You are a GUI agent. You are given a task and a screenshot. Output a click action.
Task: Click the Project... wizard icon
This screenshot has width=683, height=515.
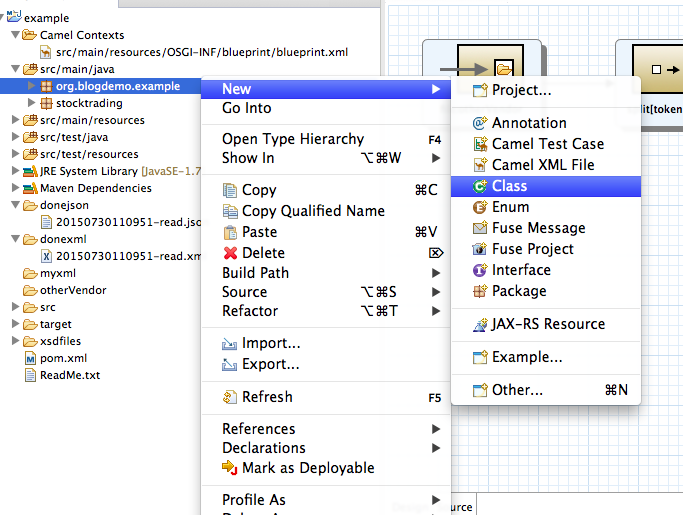[480, 90]
